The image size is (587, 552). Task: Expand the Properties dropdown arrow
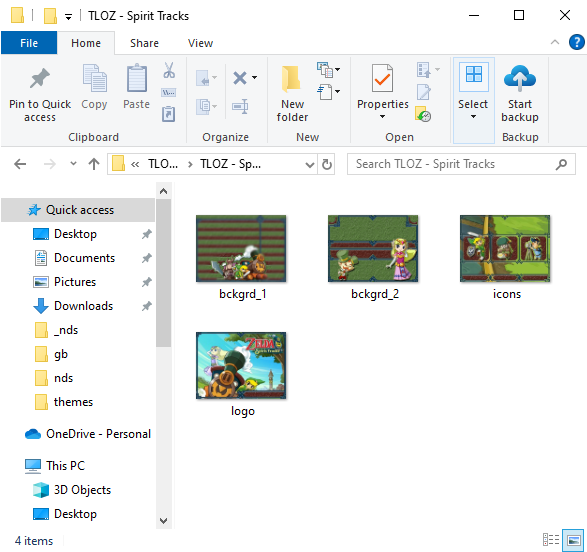click(x=382, y=117)
